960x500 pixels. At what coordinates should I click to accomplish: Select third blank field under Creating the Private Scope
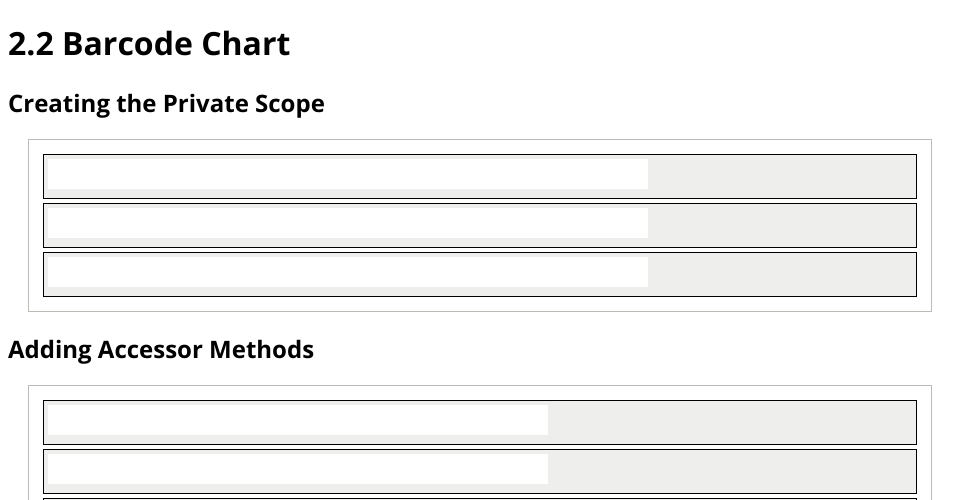click(x=348, y=272)
